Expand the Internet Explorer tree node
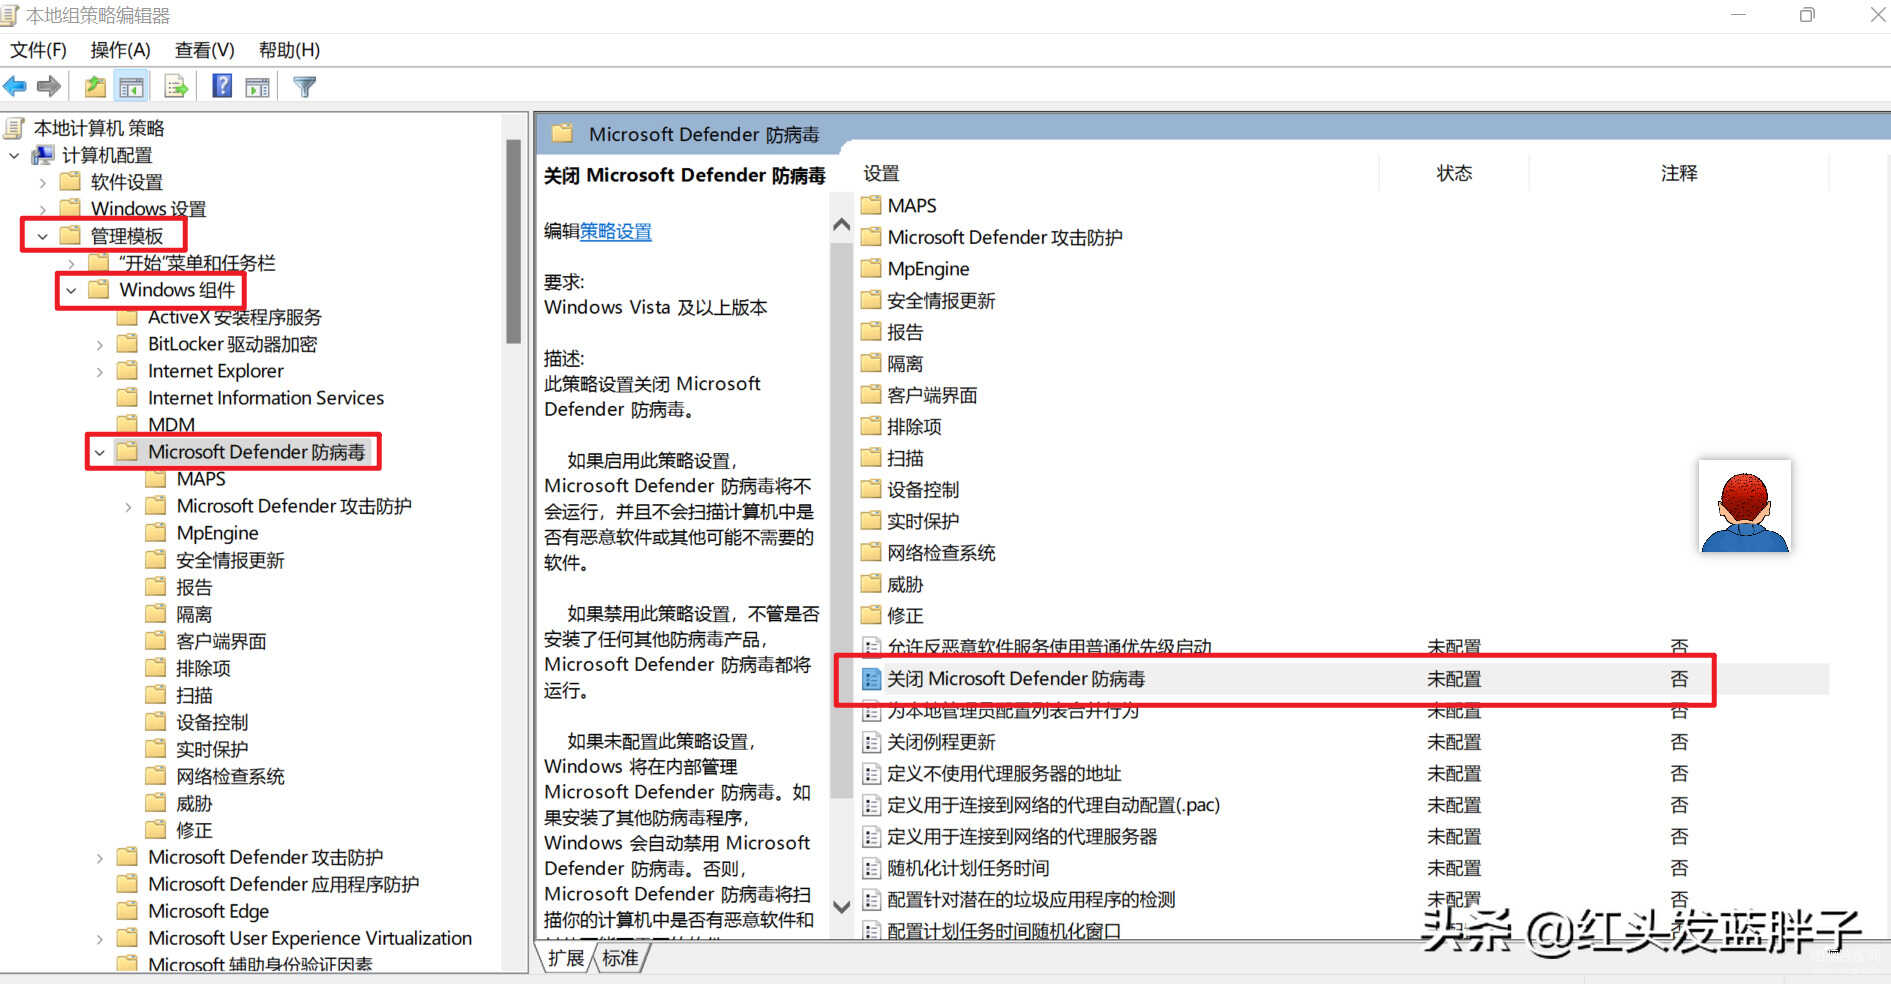This screenshot has height=984, width=1891. pos(99,371)
